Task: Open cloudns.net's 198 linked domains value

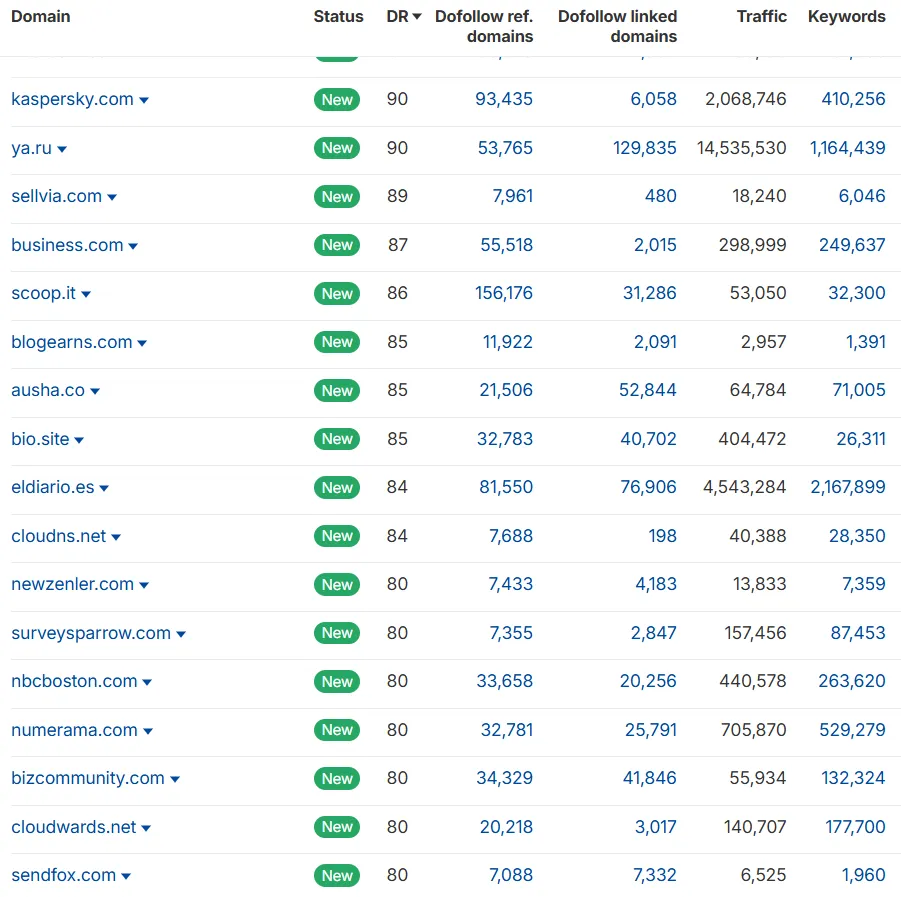Action: pyautogui.click(x=663, y=537)
